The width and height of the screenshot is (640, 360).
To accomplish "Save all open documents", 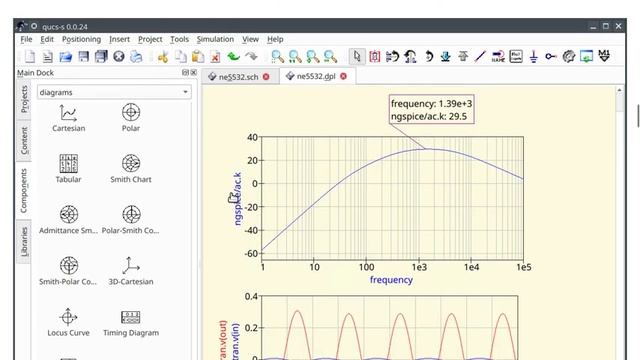I will tap(101, 56).
